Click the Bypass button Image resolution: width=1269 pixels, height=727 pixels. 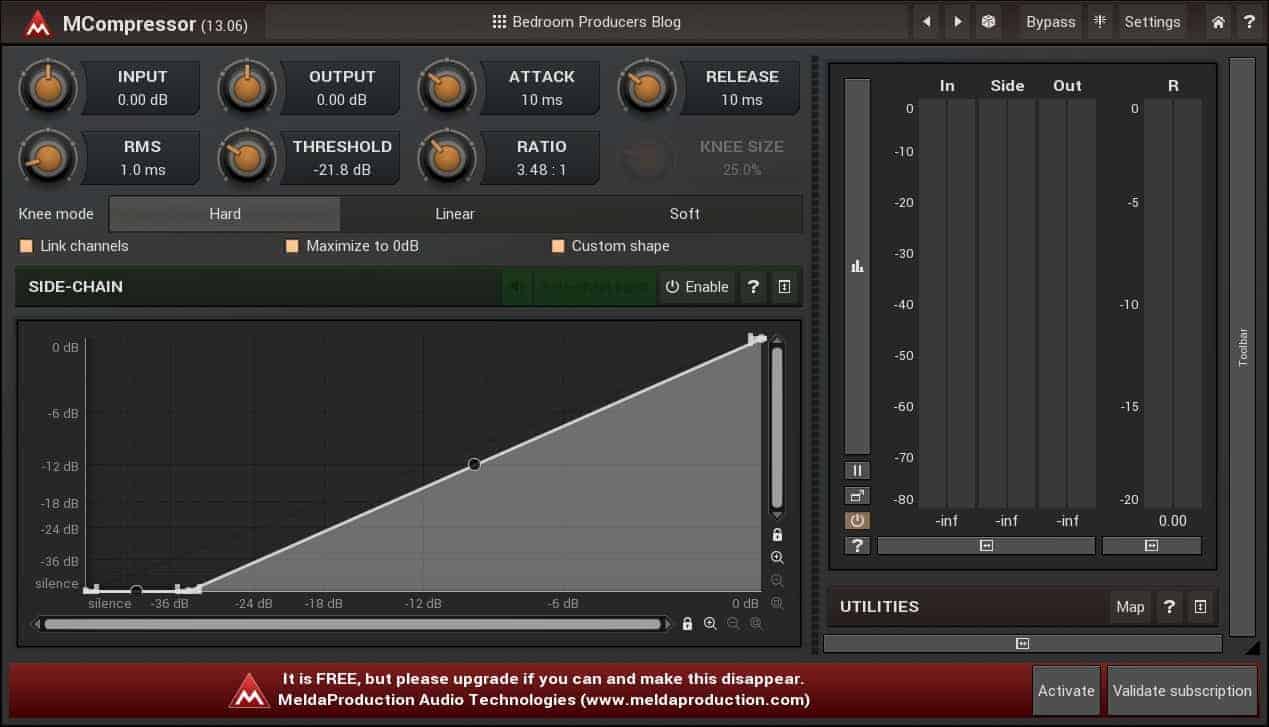tap(1050, 21)
